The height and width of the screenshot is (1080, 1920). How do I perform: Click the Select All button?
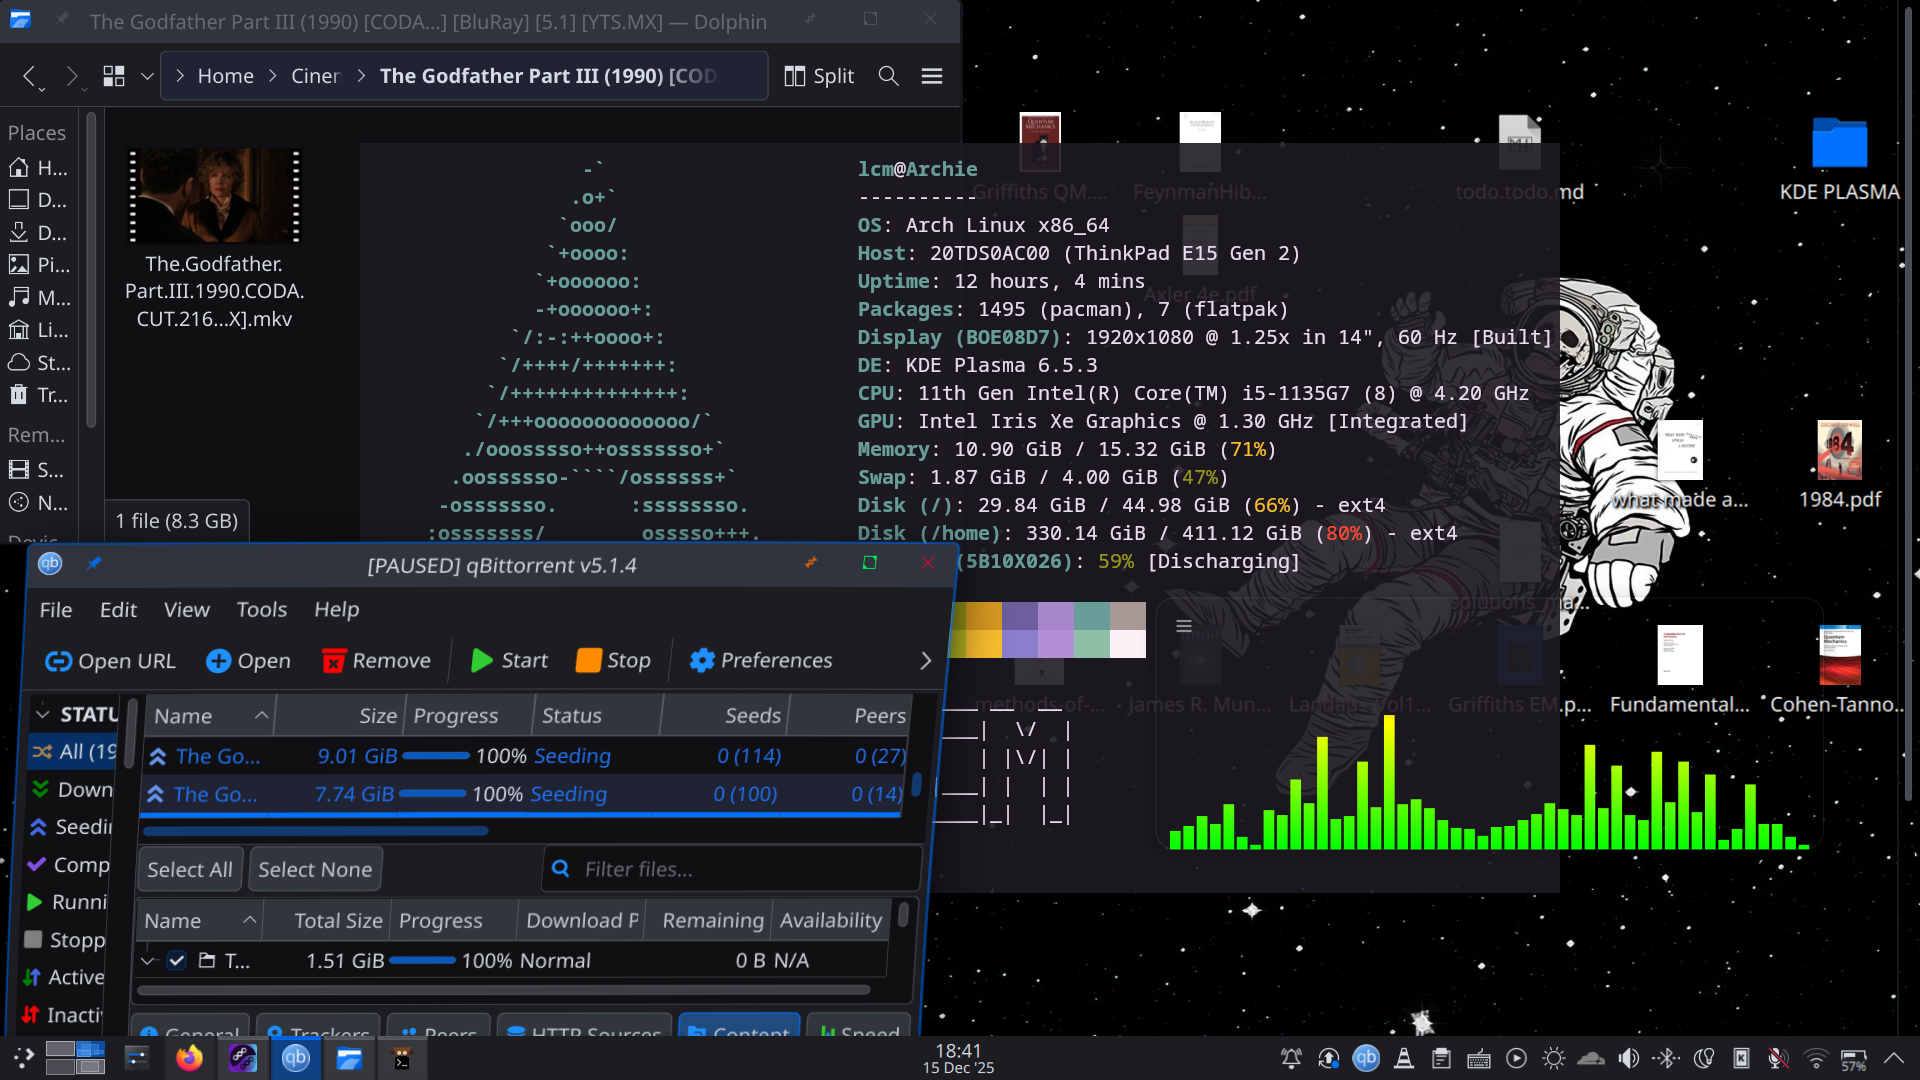(190, 870)
